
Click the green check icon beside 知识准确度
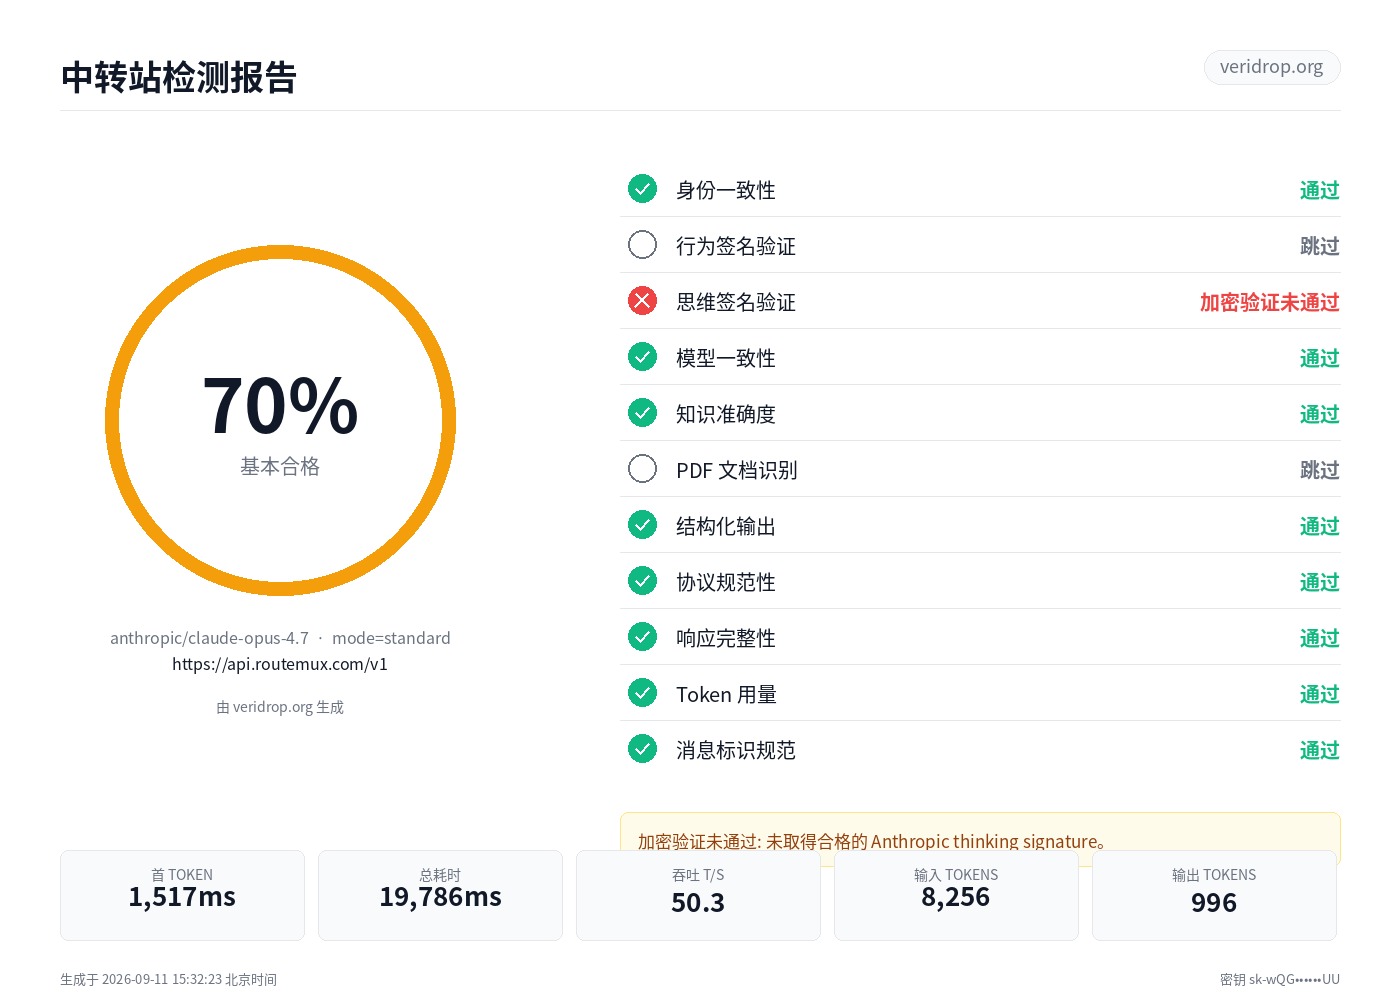click(x=642, y=413)
